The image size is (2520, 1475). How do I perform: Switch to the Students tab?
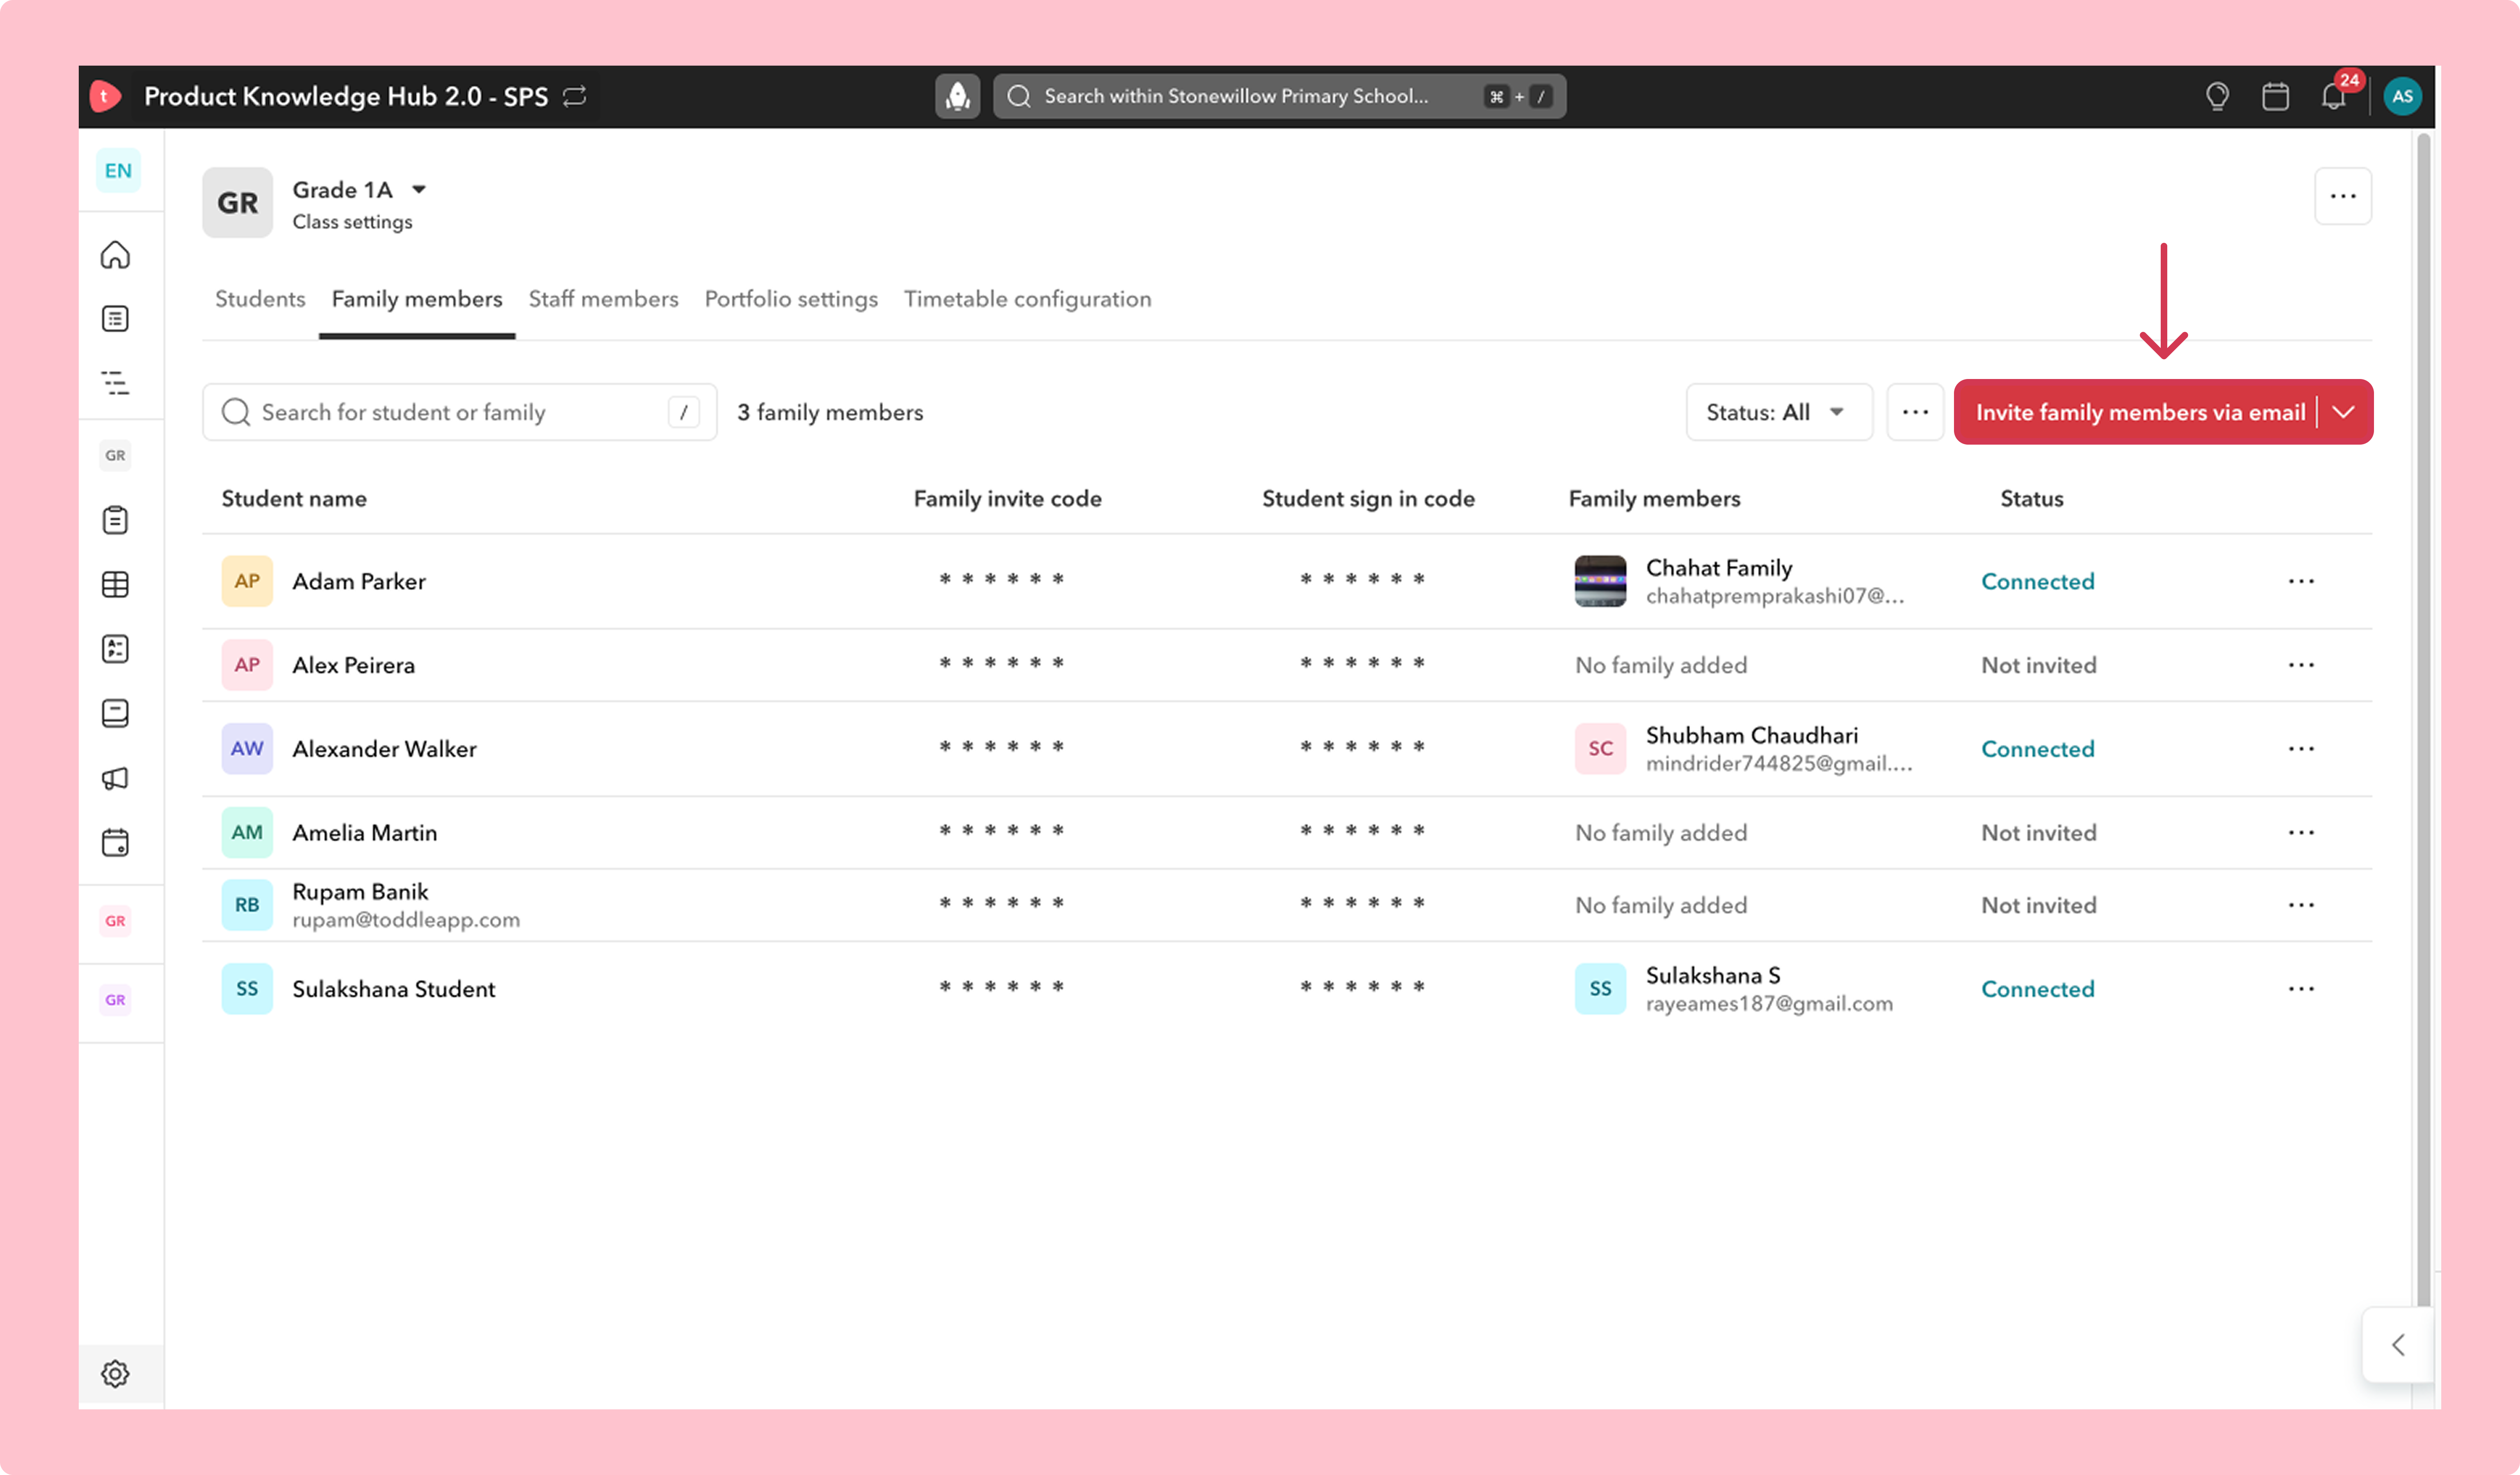[260, 299]
